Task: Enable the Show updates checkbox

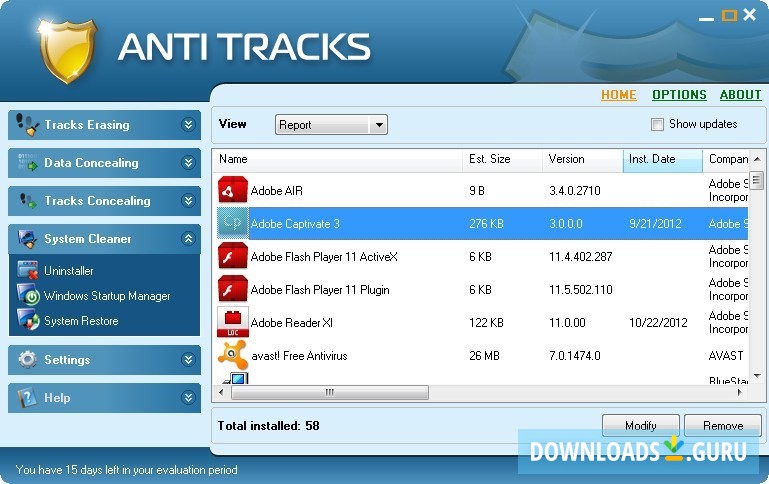Action: 657,124
